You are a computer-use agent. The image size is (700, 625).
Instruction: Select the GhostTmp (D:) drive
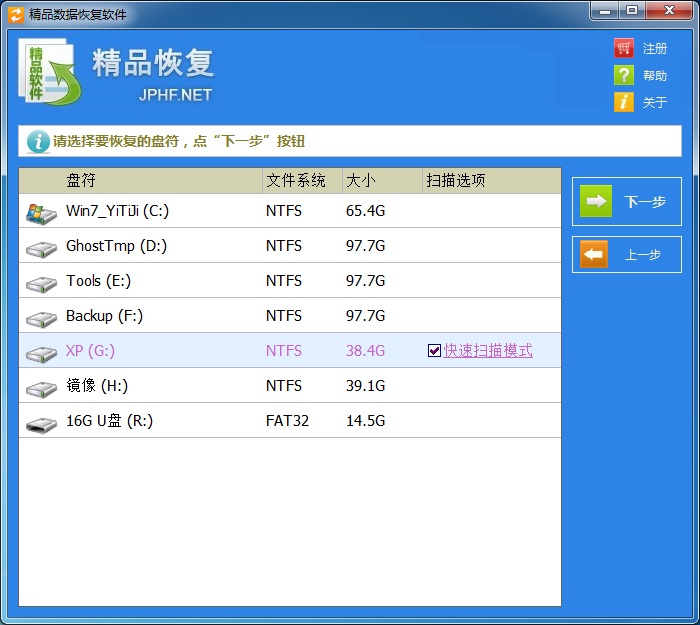(x=290, y=246)
